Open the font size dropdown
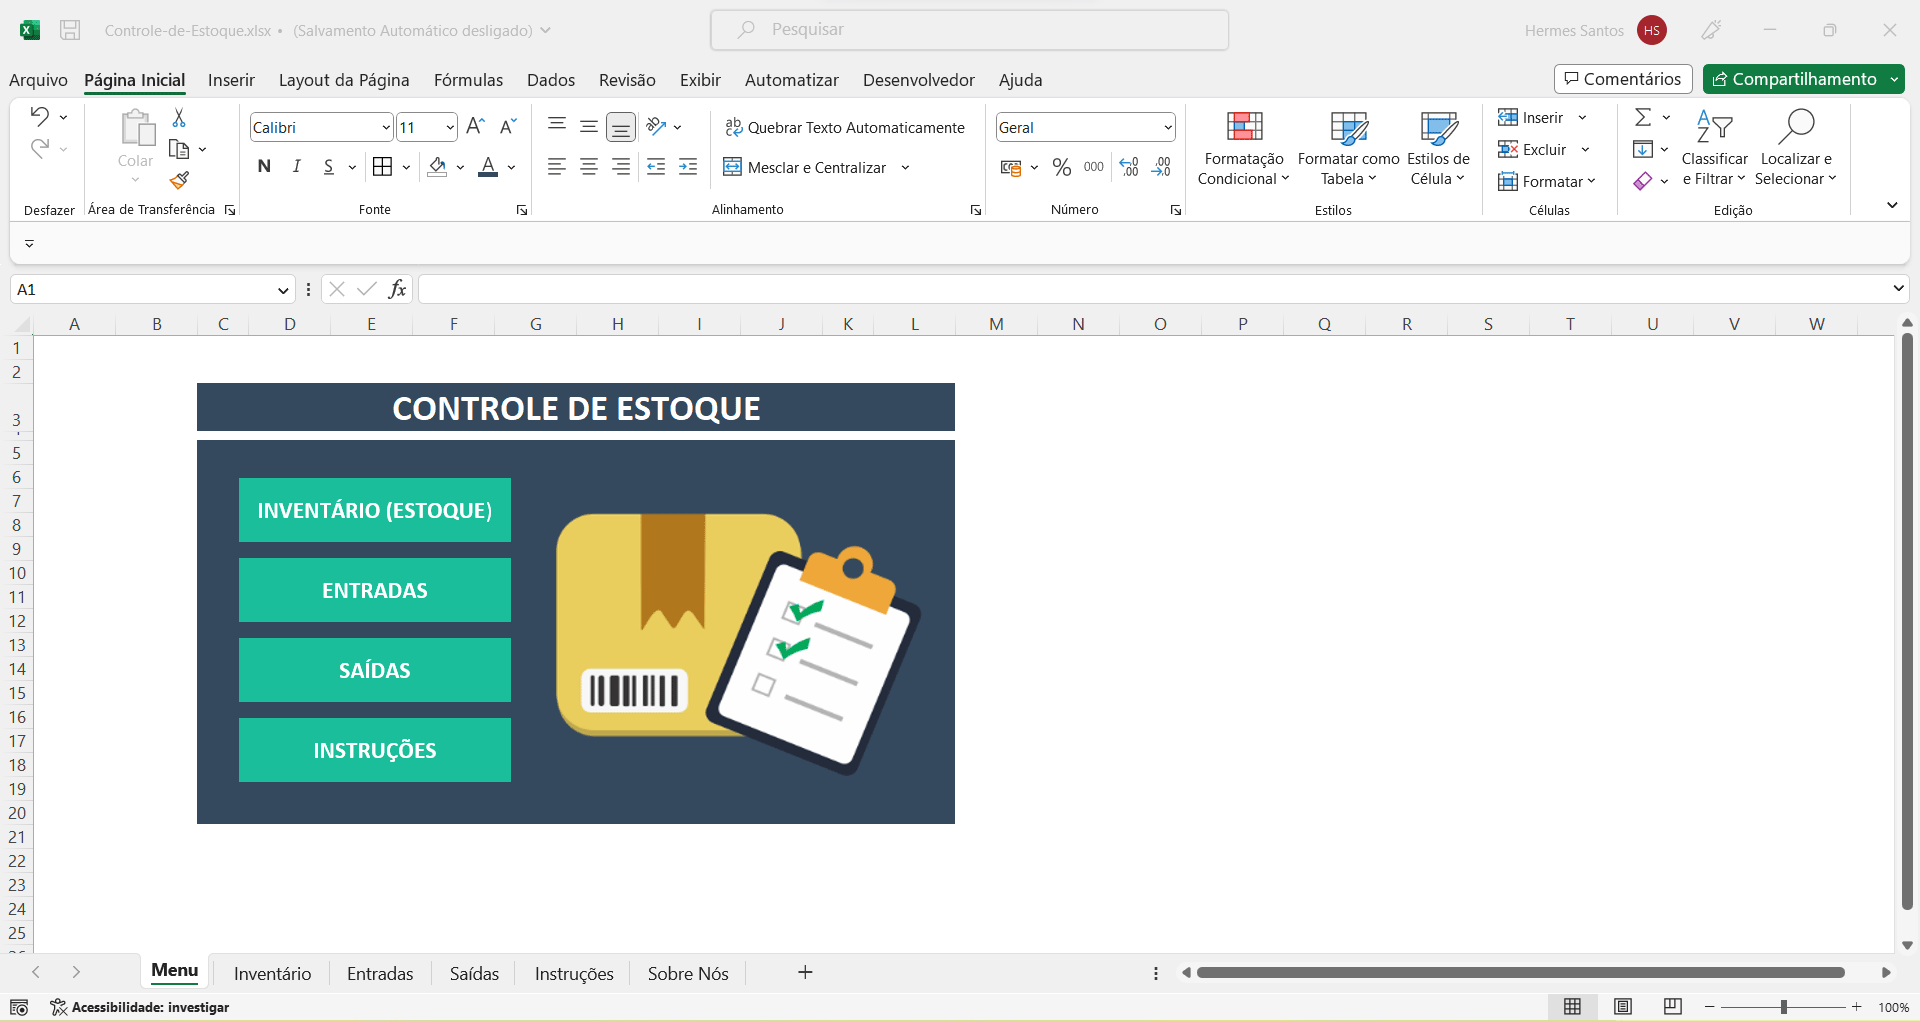The height and width of the screenshot is (1021, 1920). click(x=450, y=127)
